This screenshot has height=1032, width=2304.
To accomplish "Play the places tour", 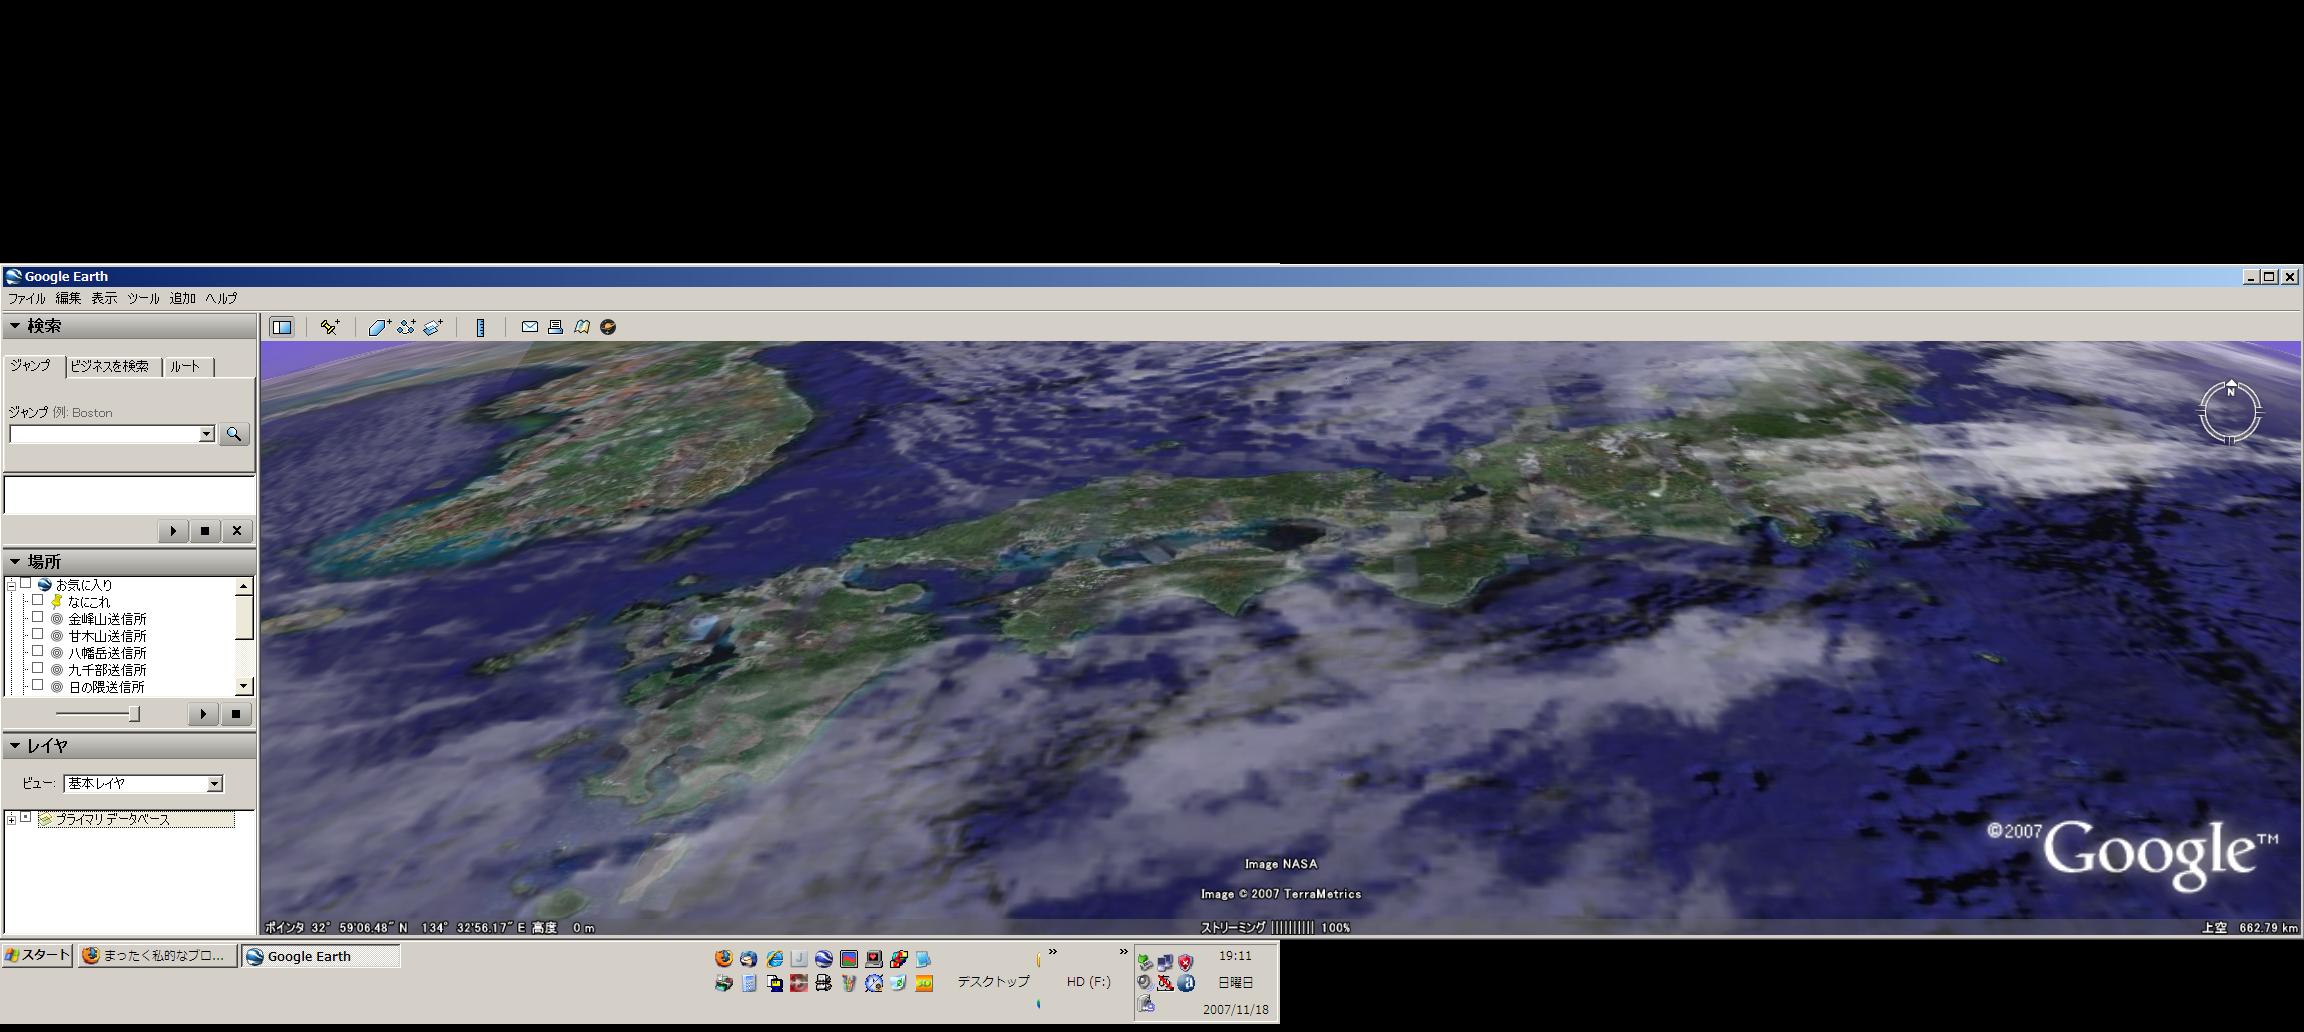I will tap(203, 714).
